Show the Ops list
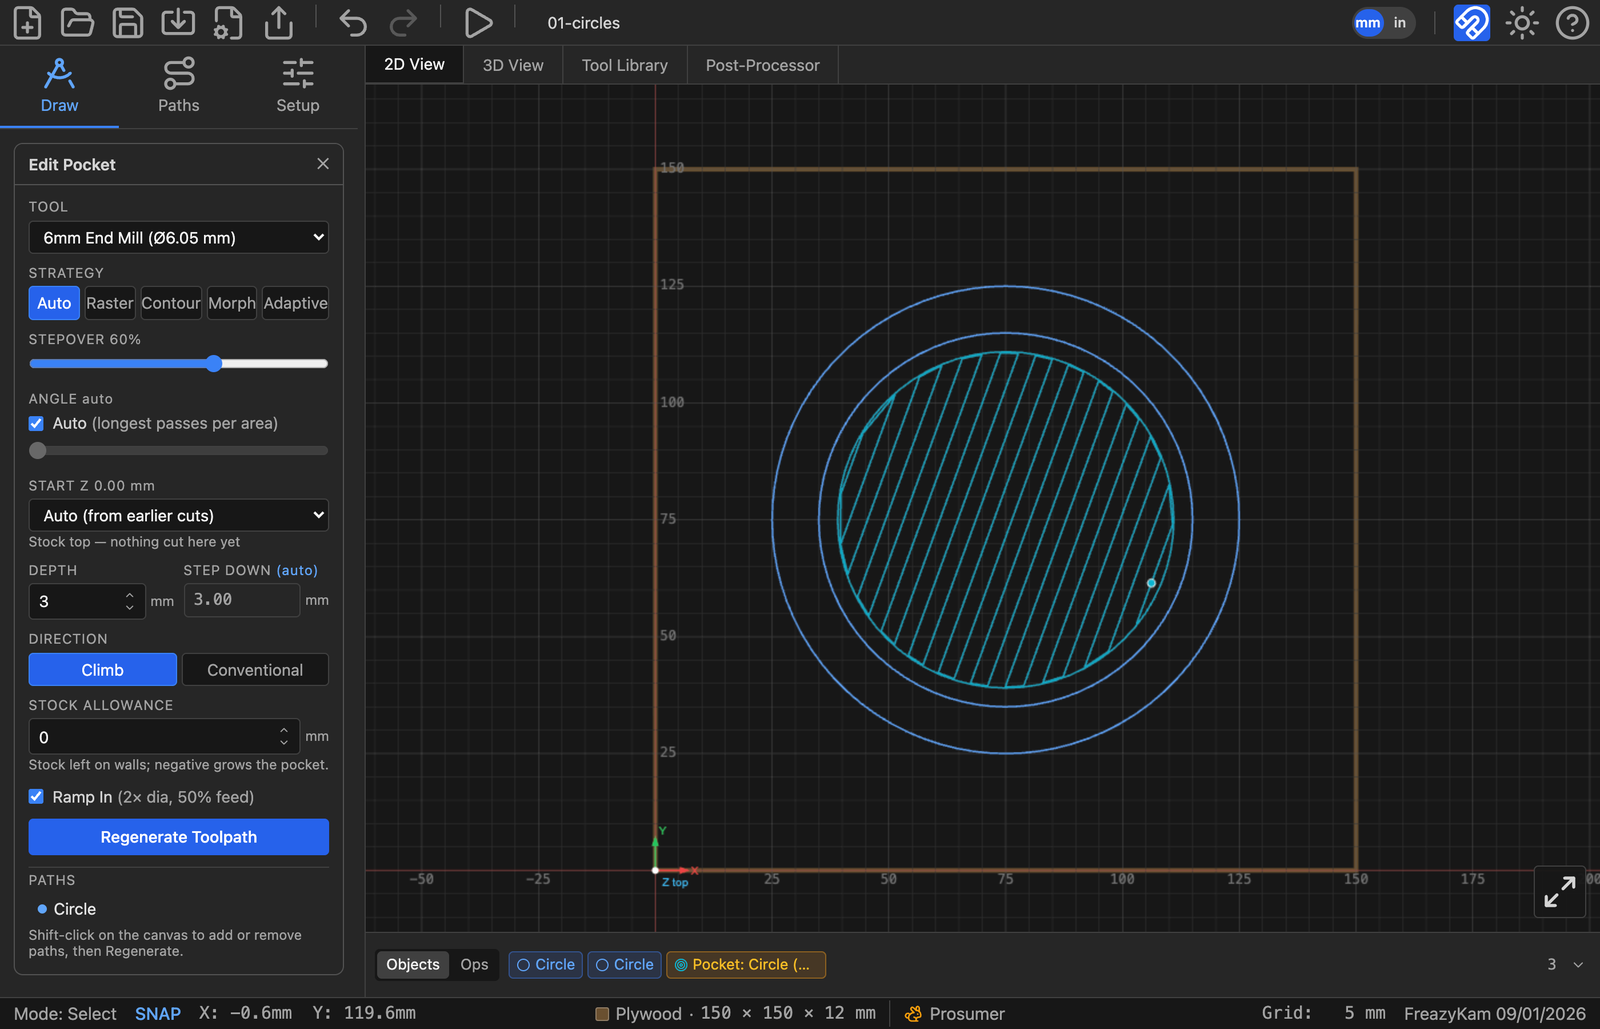The image size is (1600, 1029). [474, 965]
